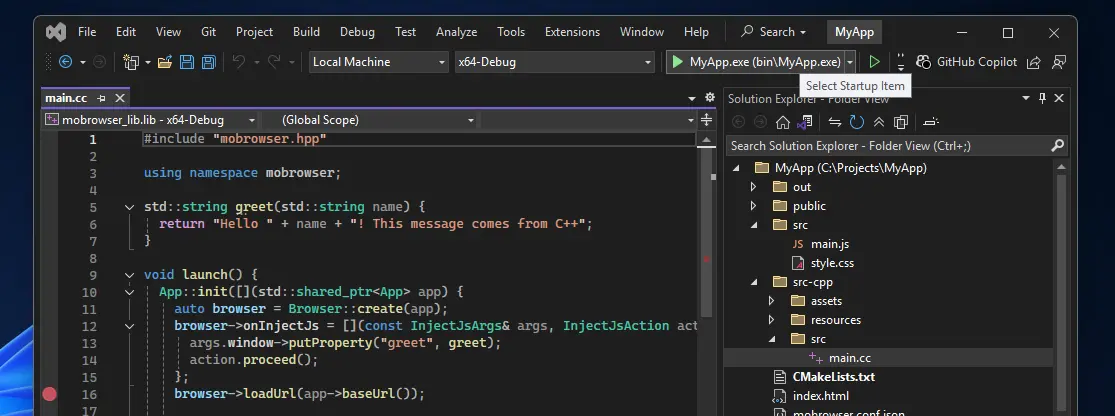
Task: Click the Visual Studio logo icon
Action: (55, 32)
